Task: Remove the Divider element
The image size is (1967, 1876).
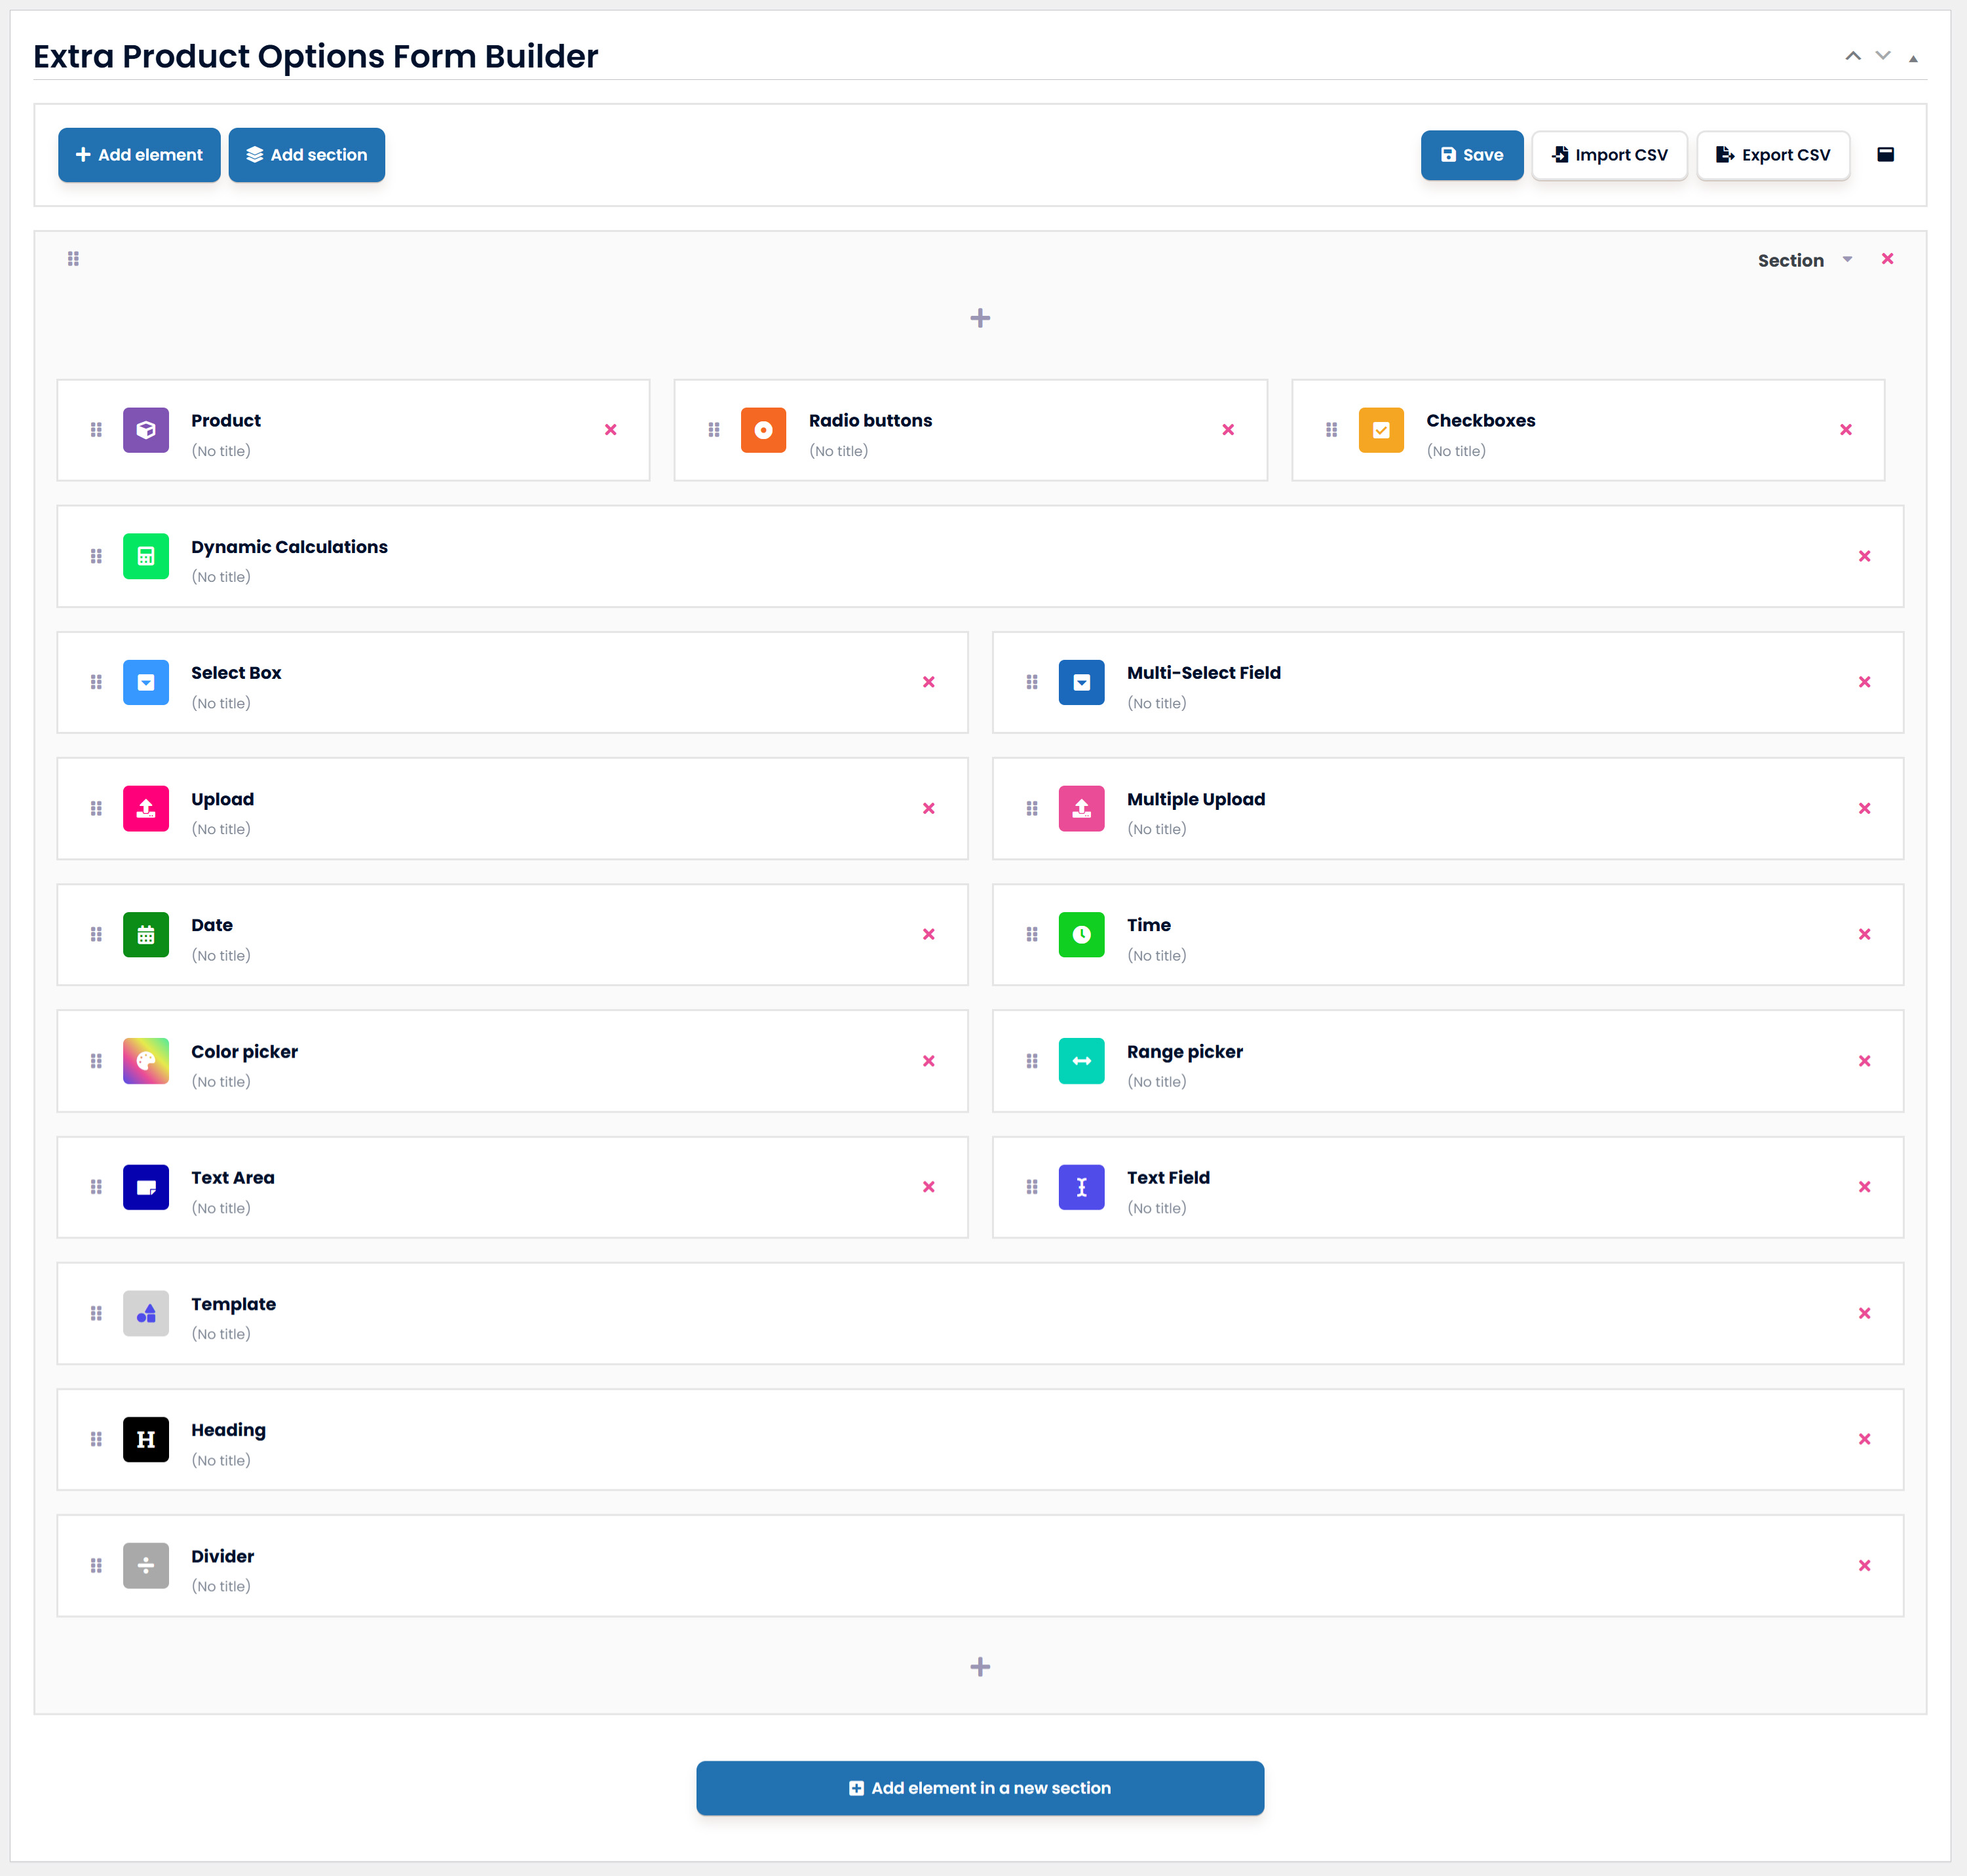Action: [1864, 1565]
